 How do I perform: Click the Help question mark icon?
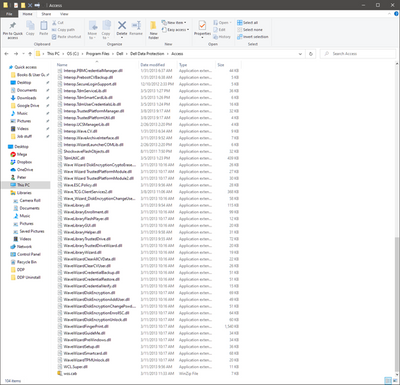point(396,14)
